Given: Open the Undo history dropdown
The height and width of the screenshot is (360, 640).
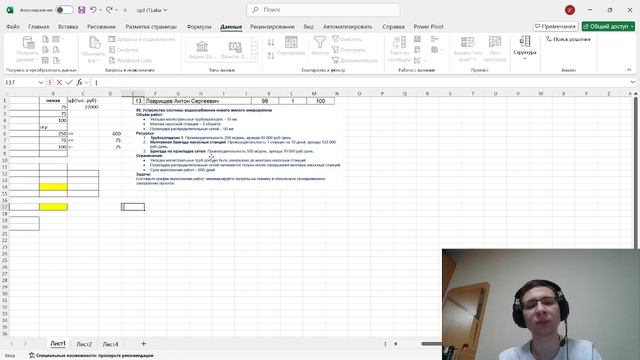Looking at the screenshot, I should [100, 10].
